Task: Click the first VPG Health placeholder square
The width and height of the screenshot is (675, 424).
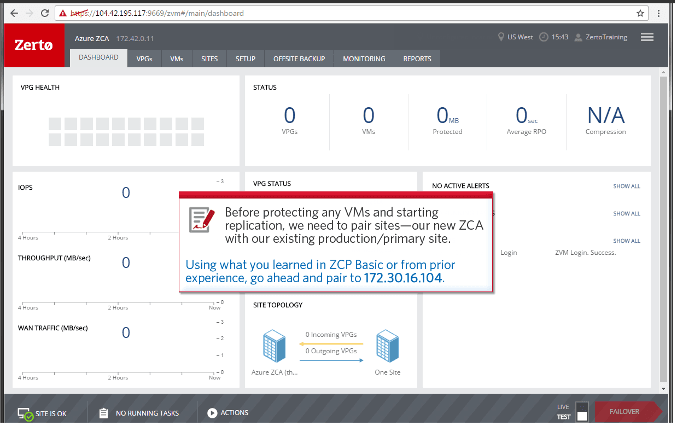Action: click(x=55, y=124)
